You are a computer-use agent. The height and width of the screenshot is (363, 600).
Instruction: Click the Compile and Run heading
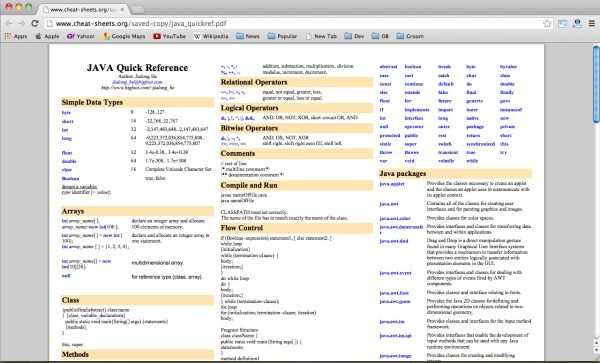click(x=249, y=185)
